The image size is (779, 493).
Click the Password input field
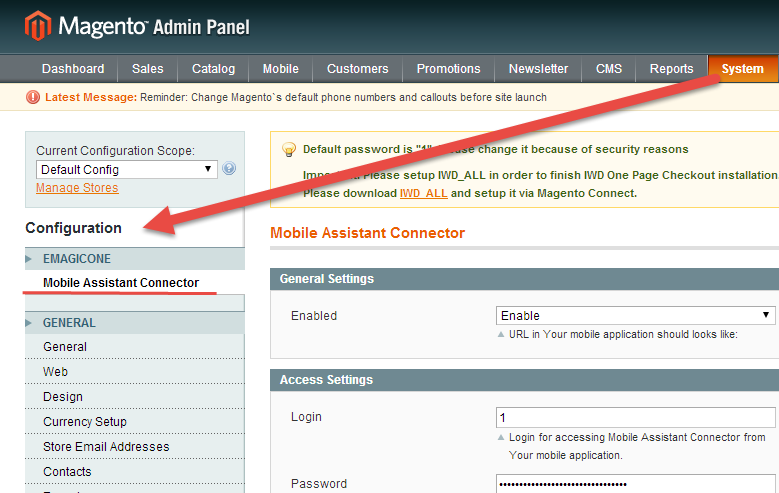click(x=635, y=484)
